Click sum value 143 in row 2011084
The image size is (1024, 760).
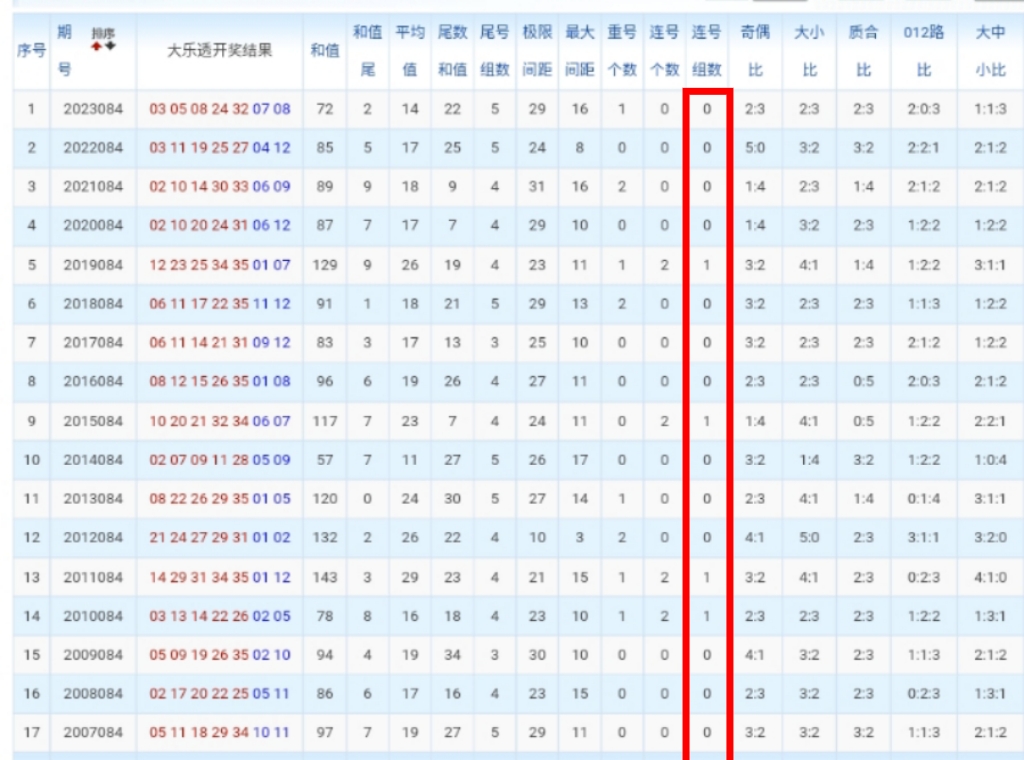click(x=325, y=577)
